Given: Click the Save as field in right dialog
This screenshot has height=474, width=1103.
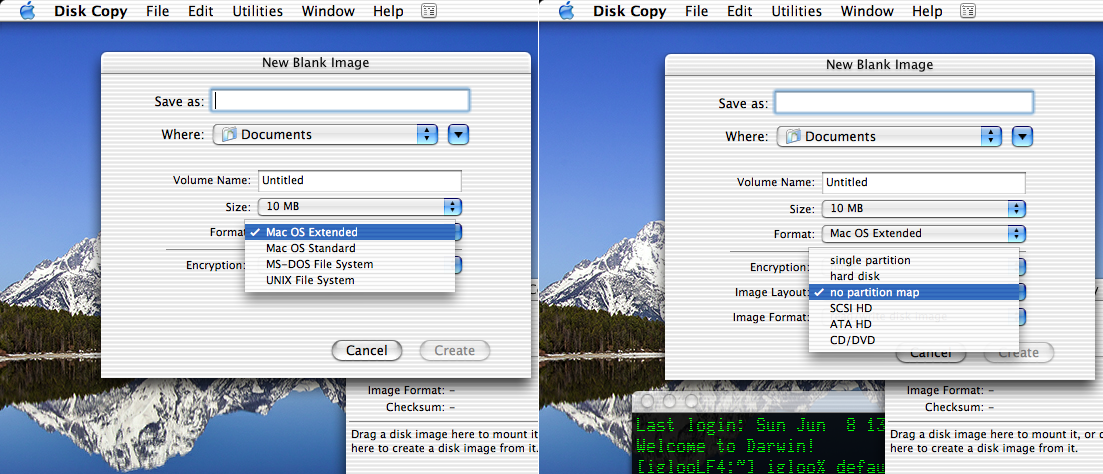Looking at the screenshot, I should pyautogui.click(x=905, y=103).
